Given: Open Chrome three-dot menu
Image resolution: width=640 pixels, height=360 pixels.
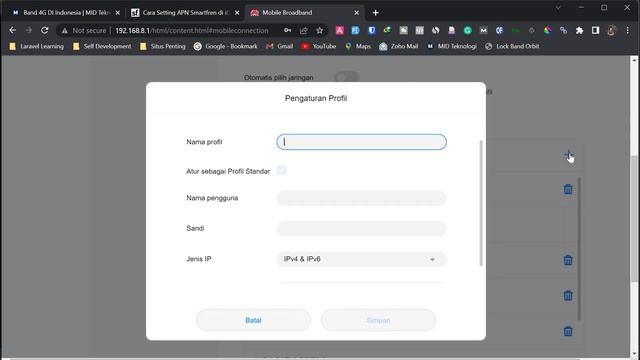Looking at the screenshot, I should (628, 31).
